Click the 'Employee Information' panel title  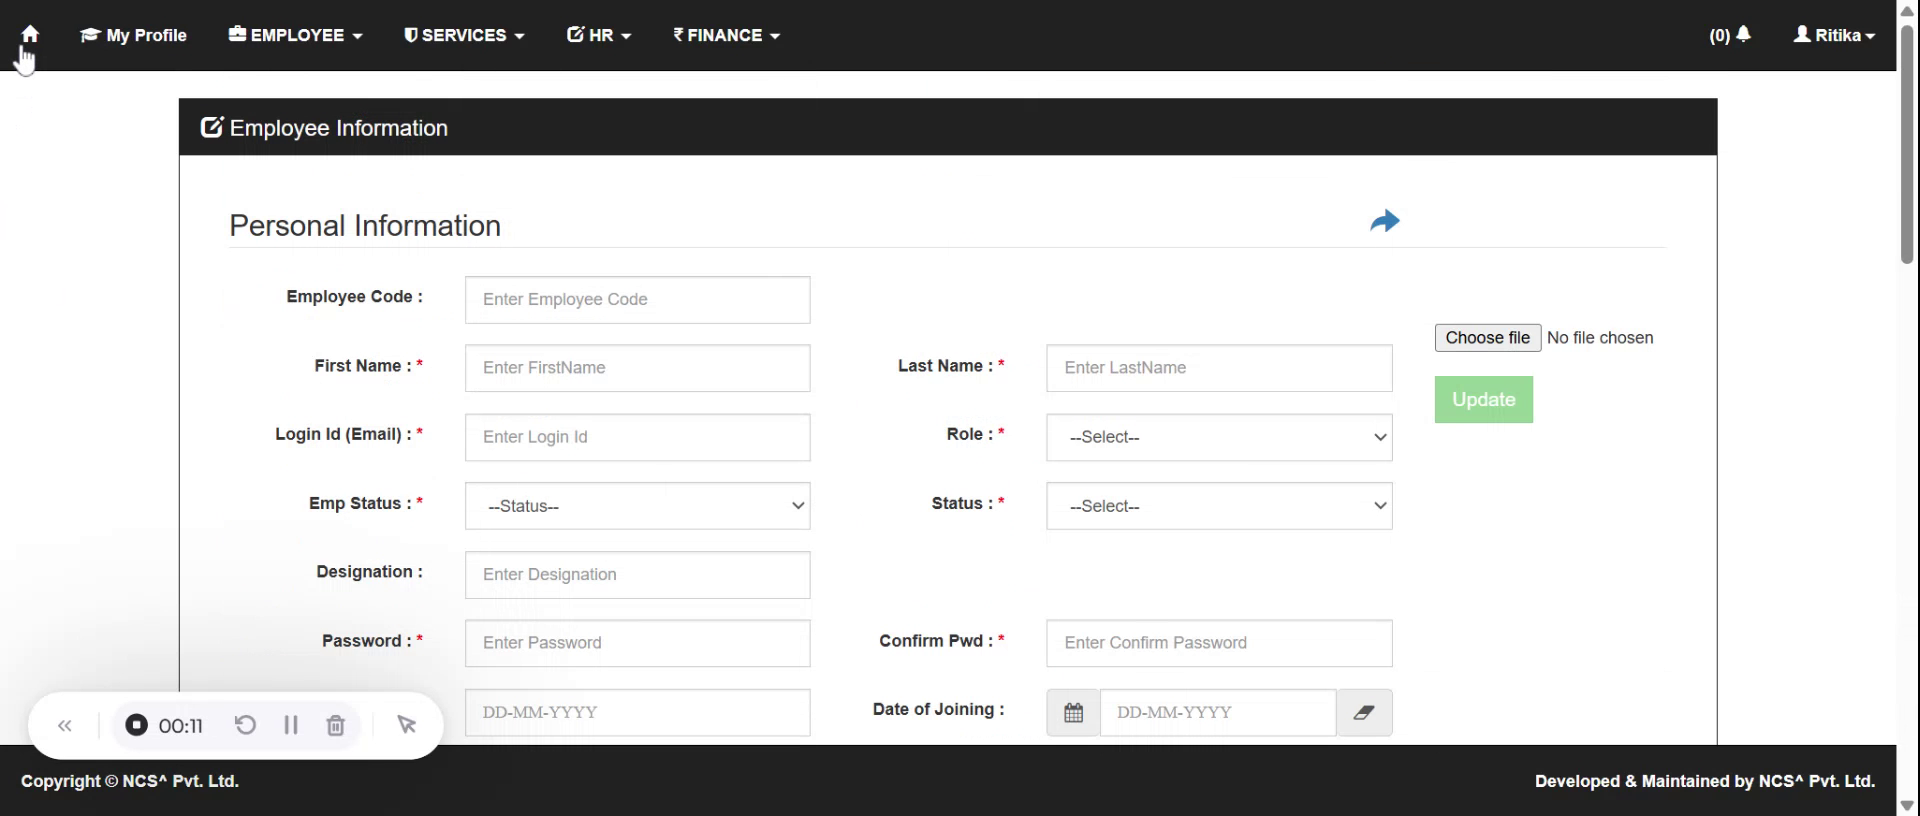pyautogui.click(x=339, y=128)
